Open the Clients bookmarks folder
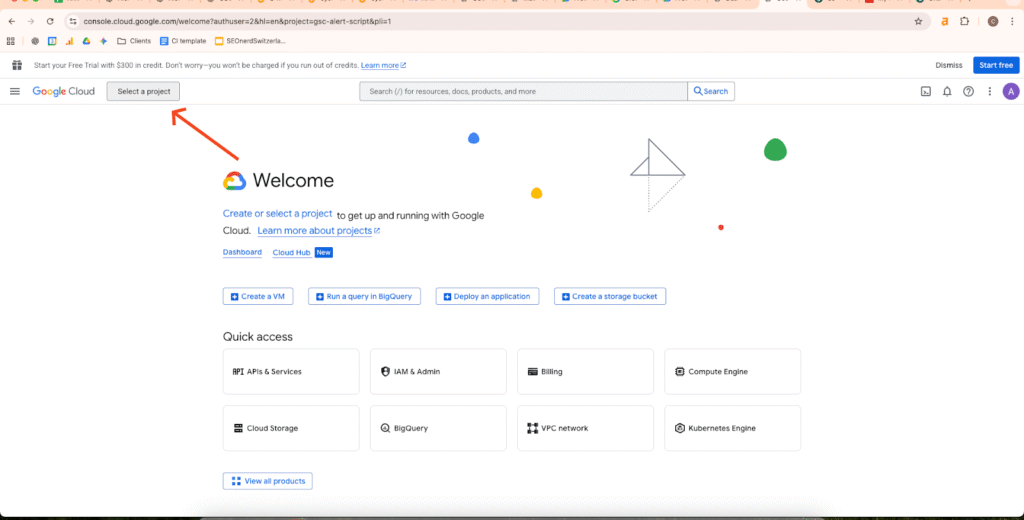 coord(134,41)
